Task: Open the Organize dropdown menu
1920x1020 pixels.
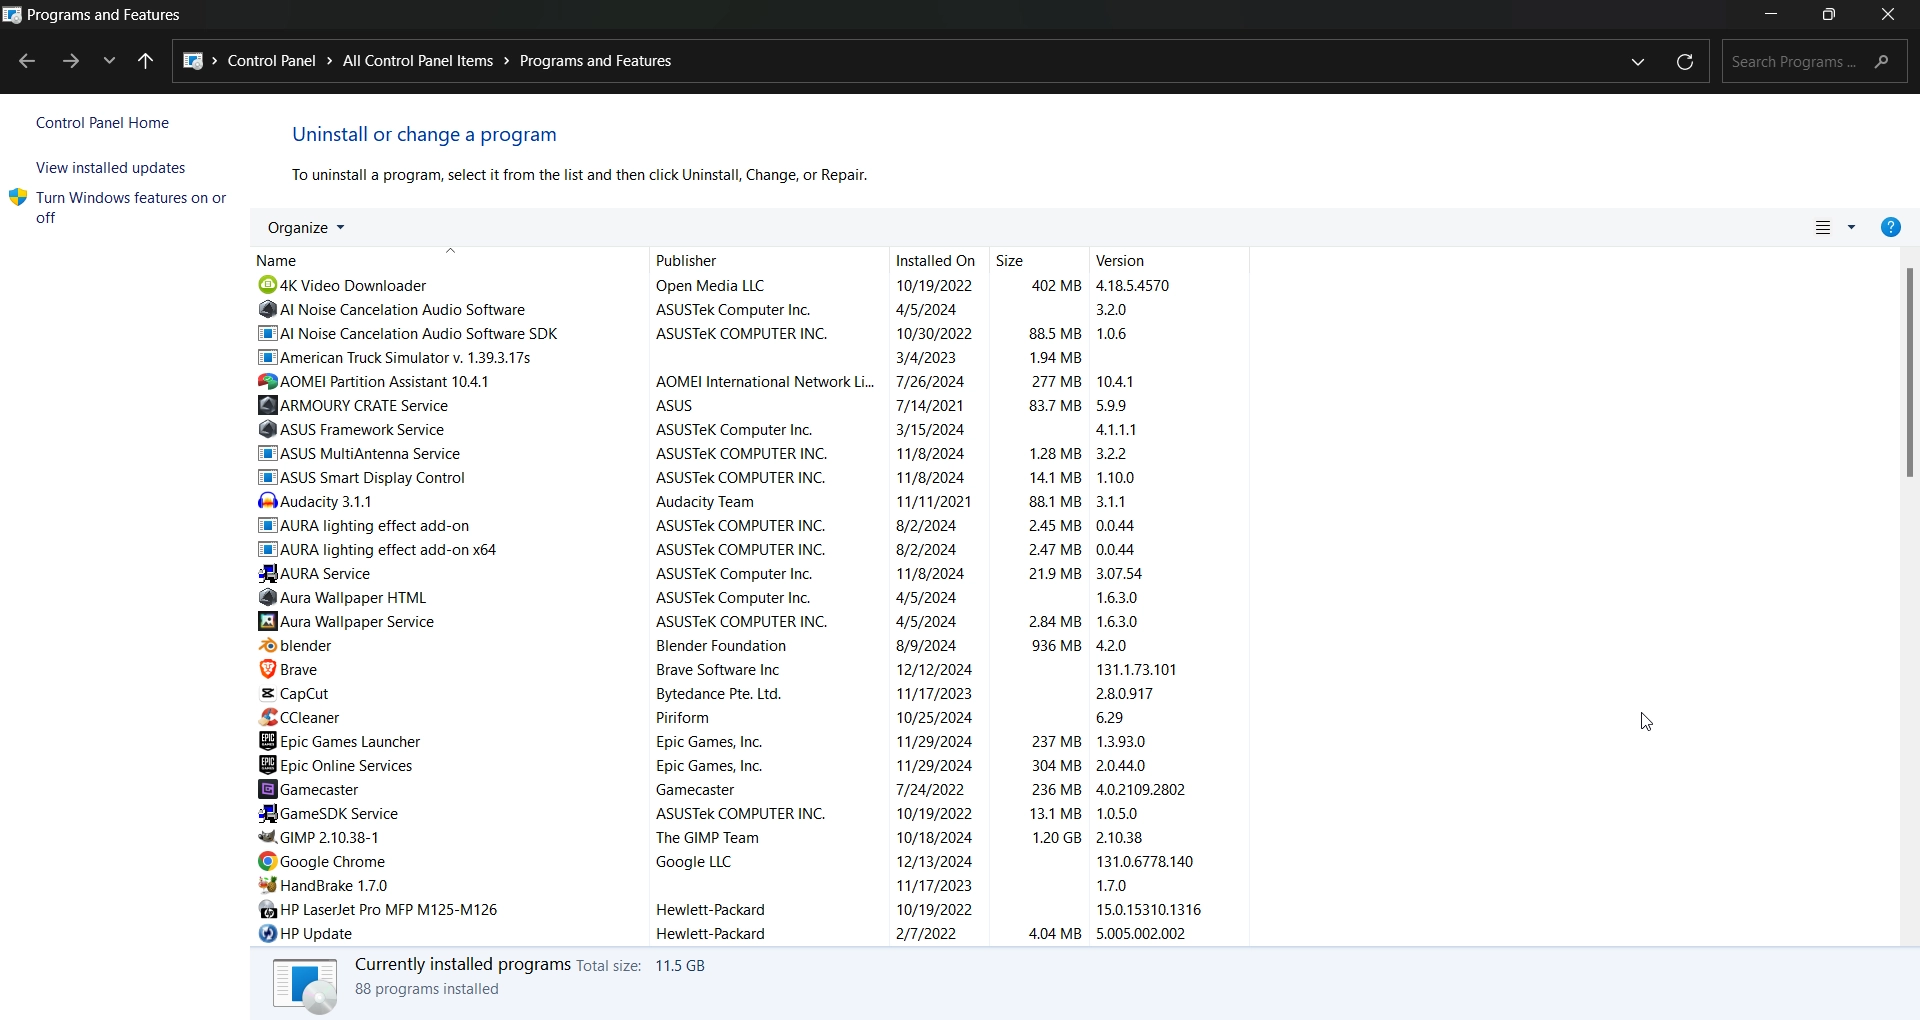Action: (x=306, y=228)
